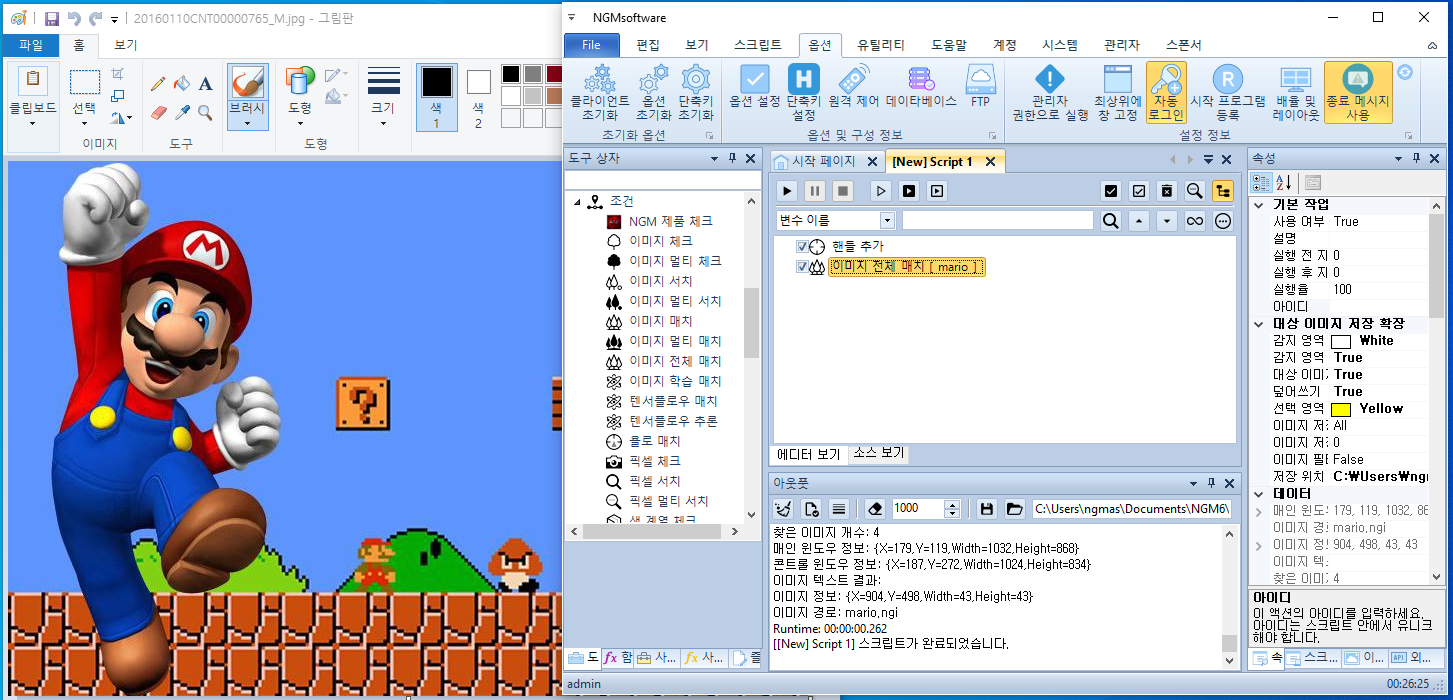Run the script with Play button

[787, 191]
